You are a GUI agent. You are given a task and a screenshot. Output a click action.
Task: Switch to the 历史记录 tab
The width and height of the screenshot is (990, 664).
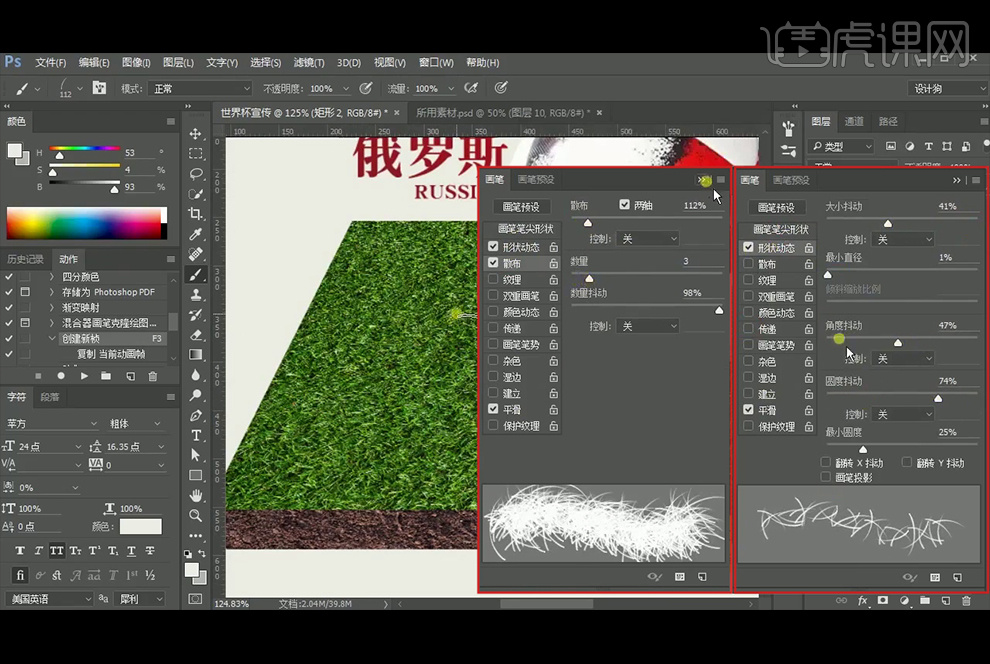25,259
